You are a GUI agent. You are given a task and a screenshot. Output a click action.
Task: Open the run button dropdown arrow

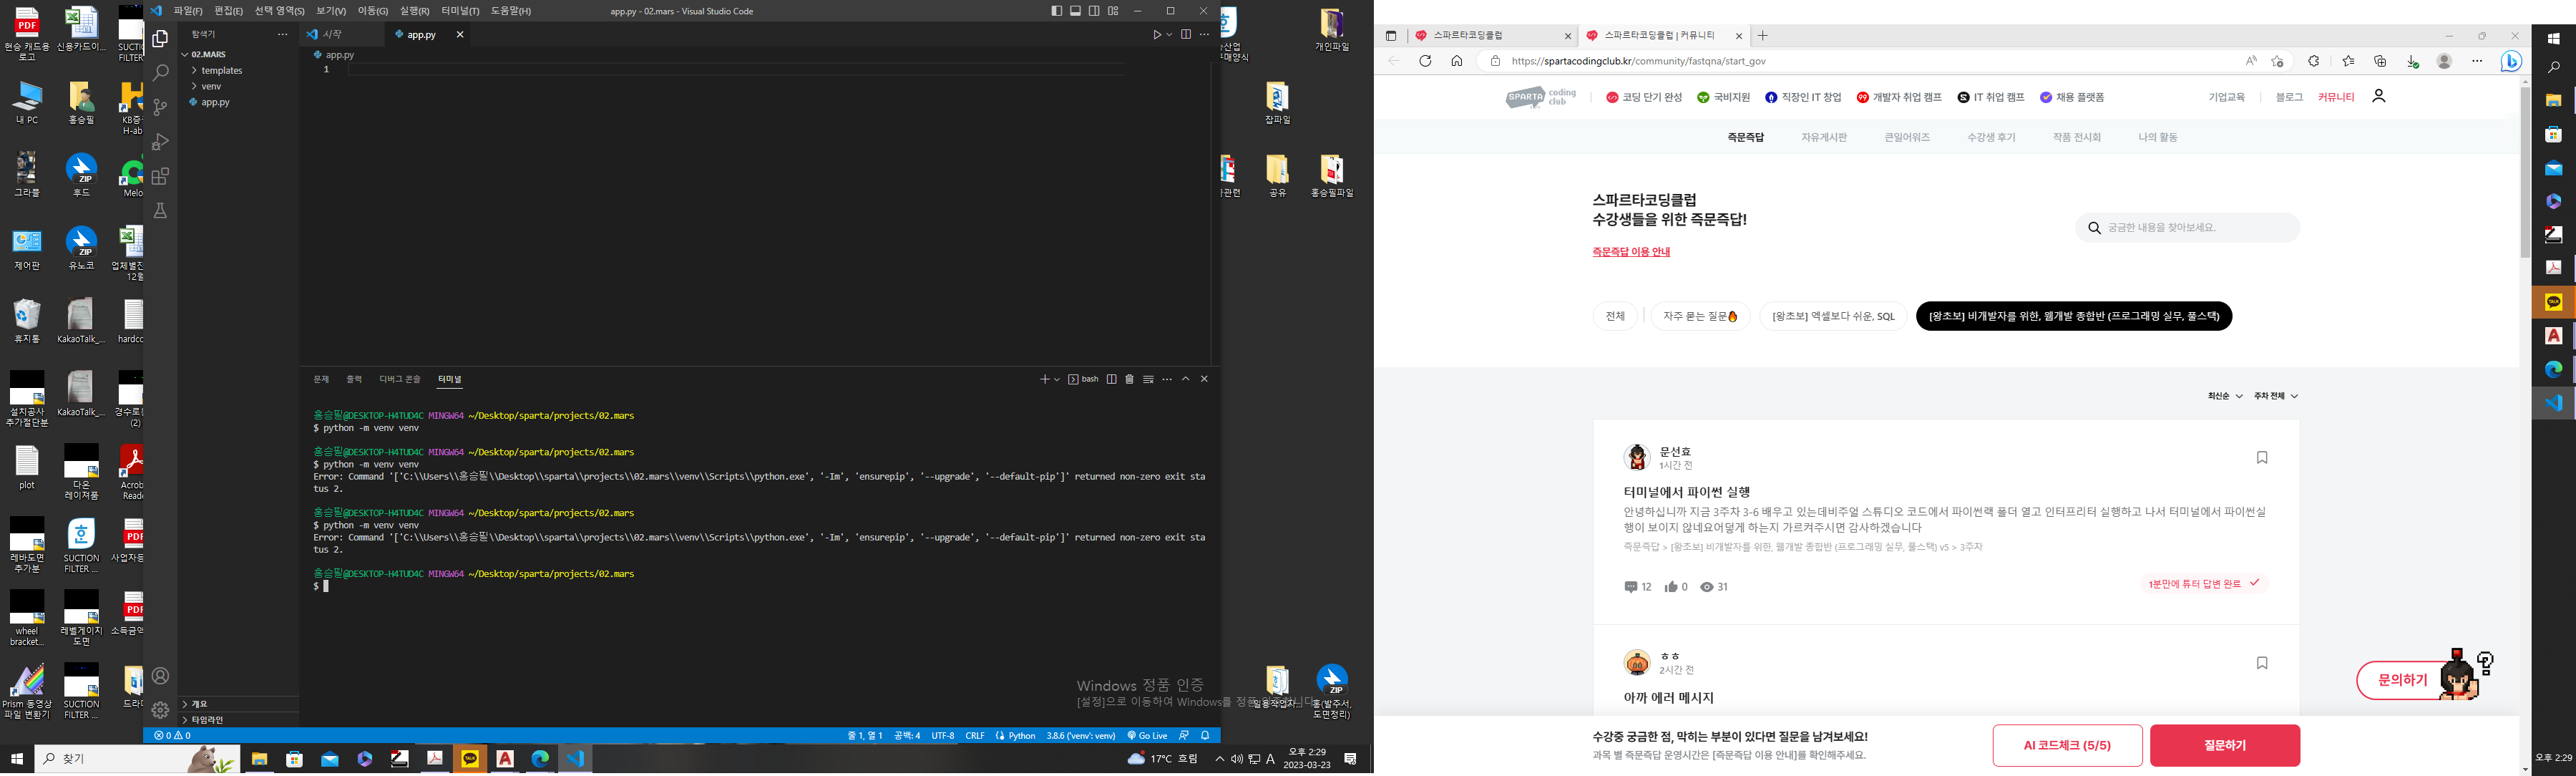tap(1169, 35)
